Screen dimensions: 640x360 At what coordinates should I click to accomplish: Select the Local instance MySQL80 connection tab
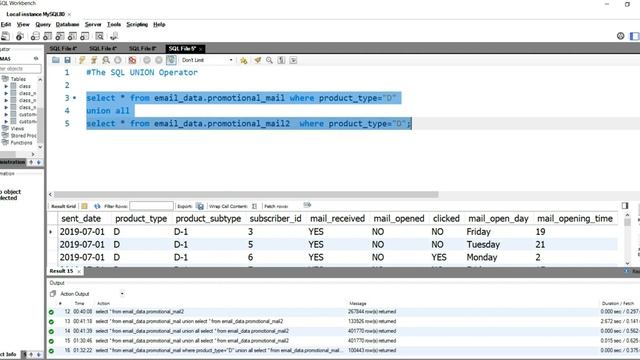36,14
